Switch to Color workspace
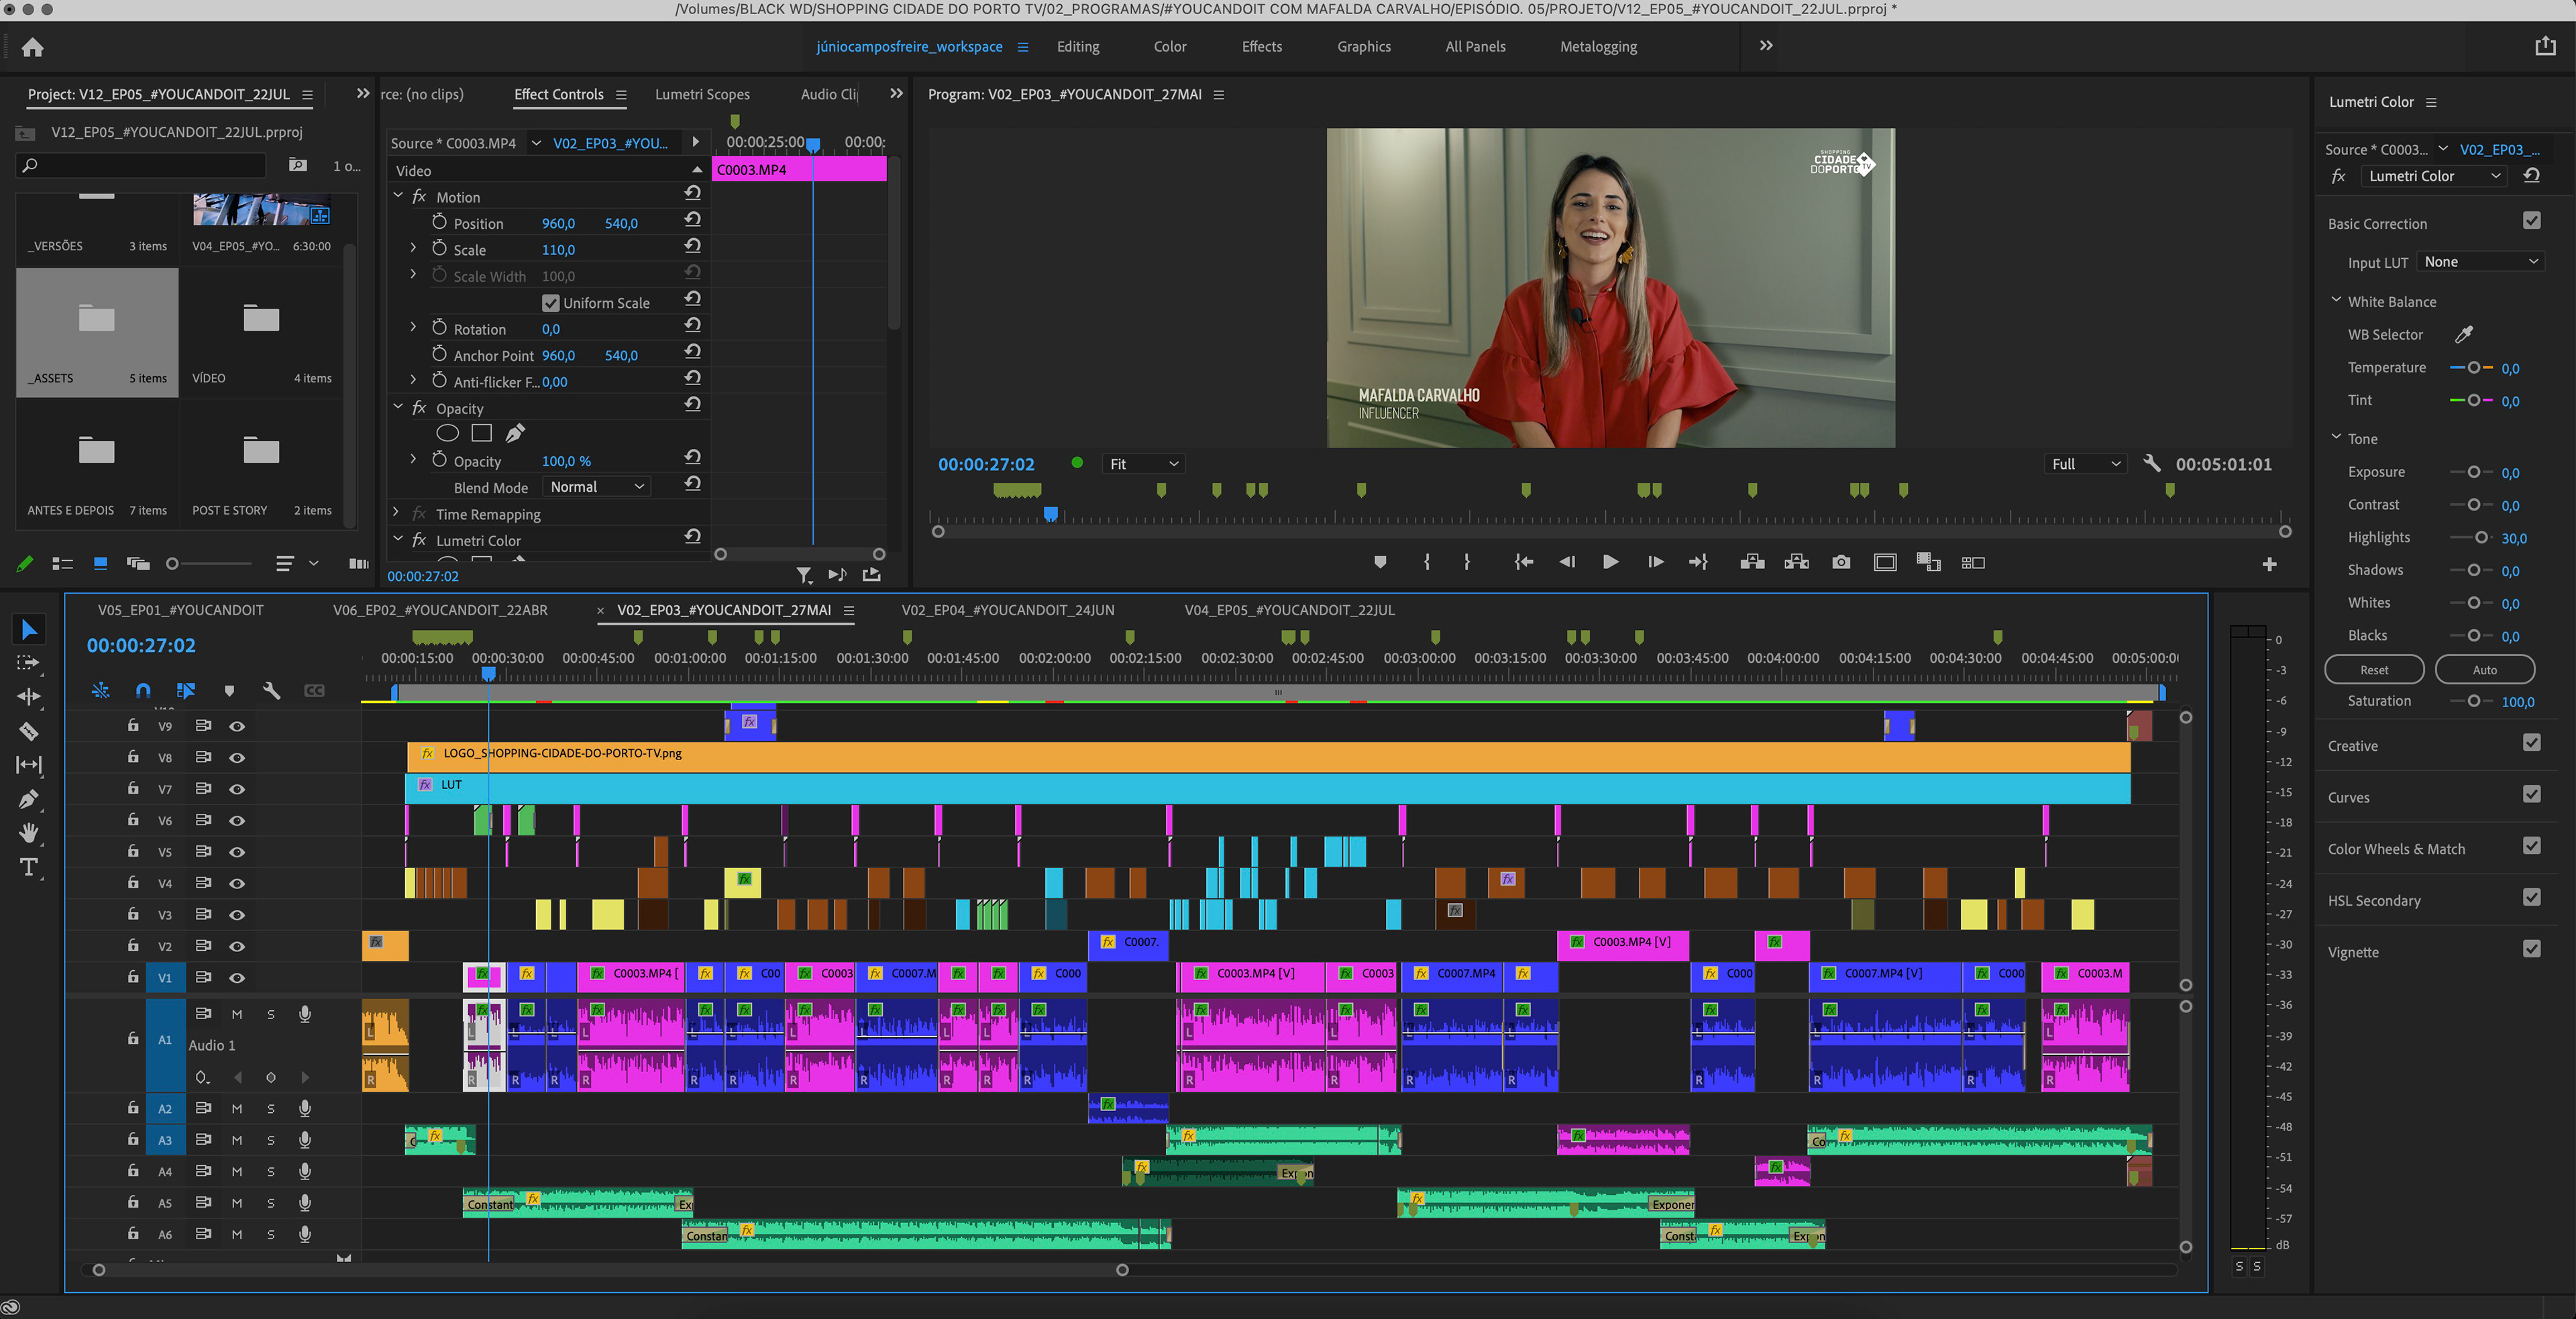This screenshot has height=1319, width=2576. click(1170, 46)
